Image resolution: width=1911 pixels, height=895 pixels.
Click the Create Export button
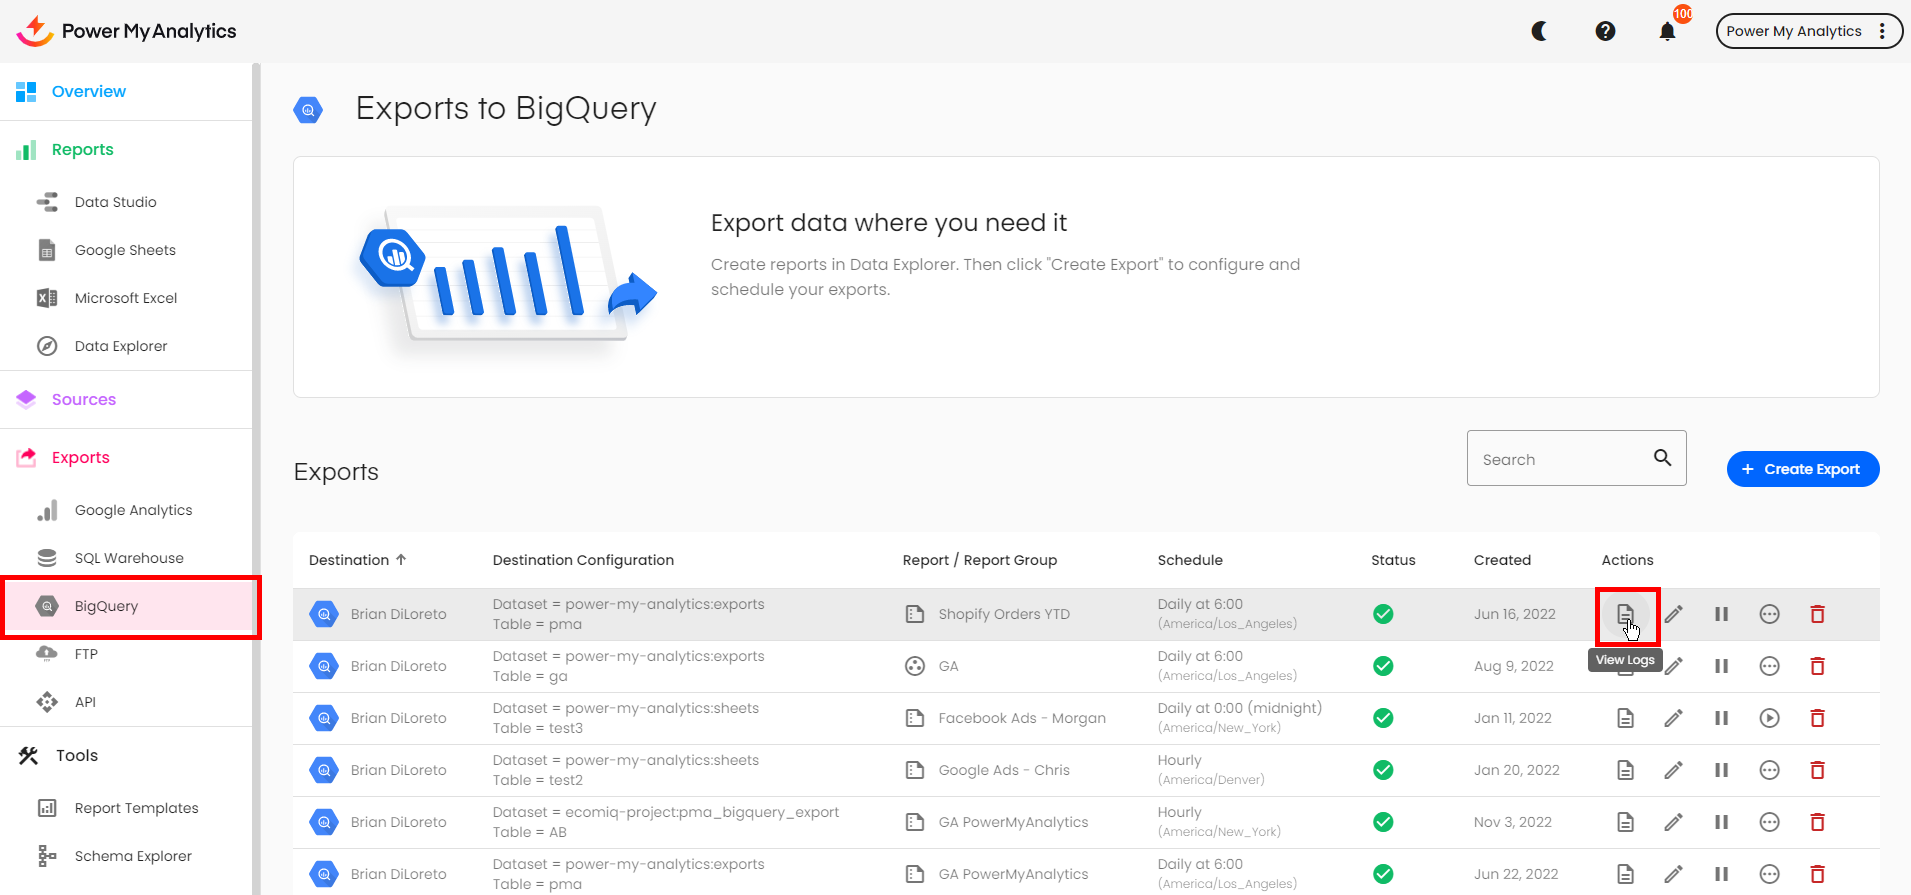pos(1802,469)
